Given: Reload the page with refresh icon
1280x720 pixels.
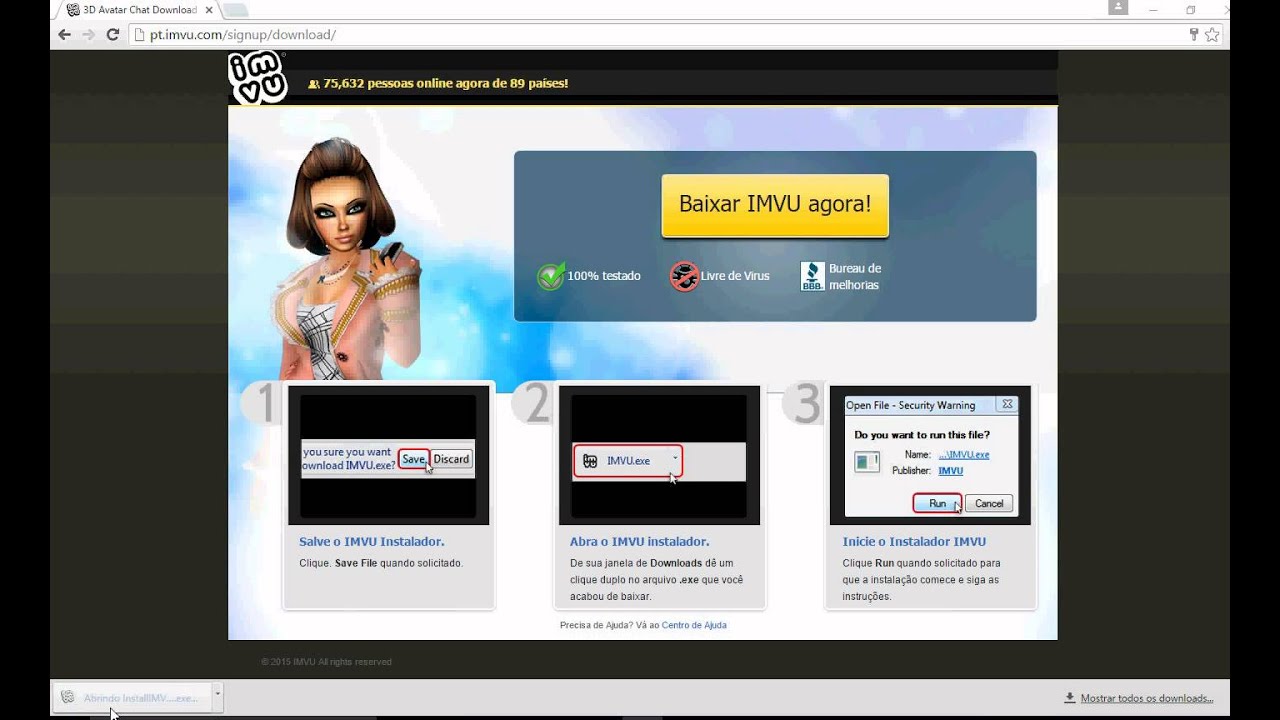Looking at the screenshot, I should (x=113, y=34).
